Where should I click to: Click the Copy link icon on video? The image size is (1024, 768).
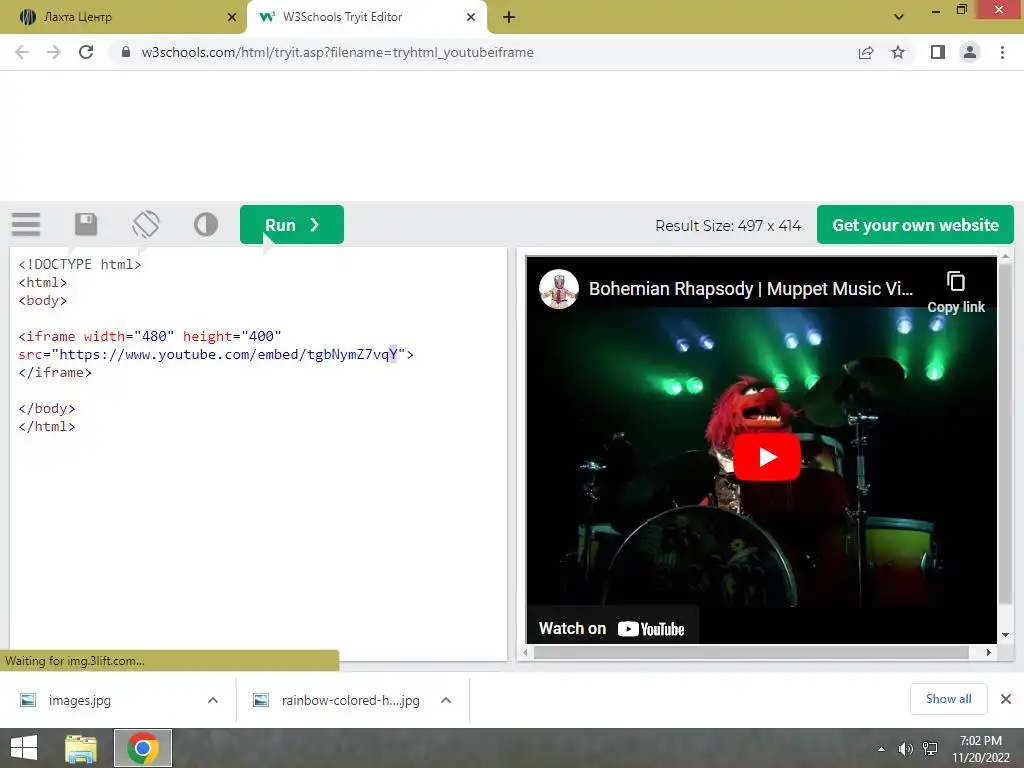tap(955, 291)
